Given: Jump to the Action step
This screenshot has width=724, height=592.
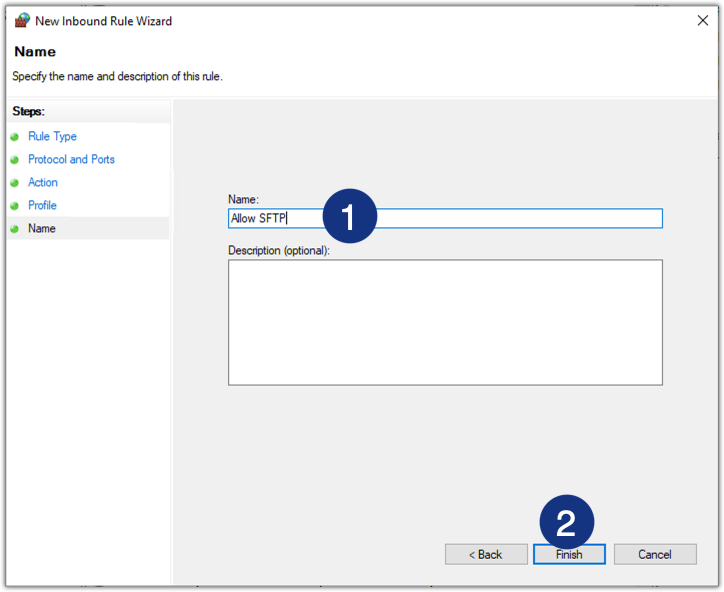Looking at the screenshot, I should pyautogui.click(x=43, y=183).
